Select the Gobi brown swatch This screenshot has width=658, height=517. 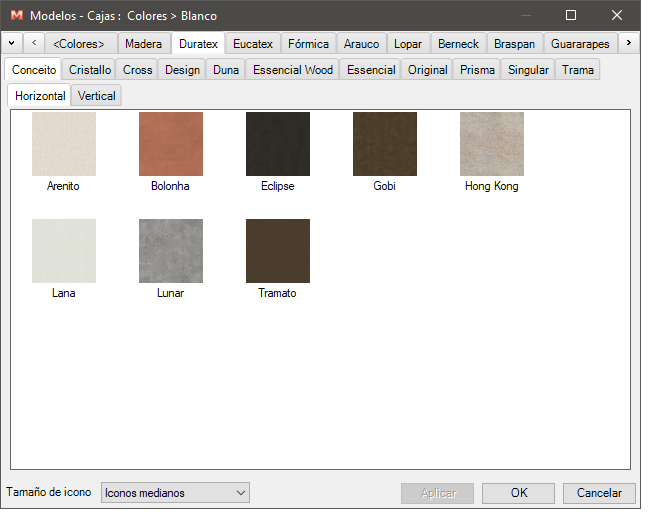(x=385, y=144)
